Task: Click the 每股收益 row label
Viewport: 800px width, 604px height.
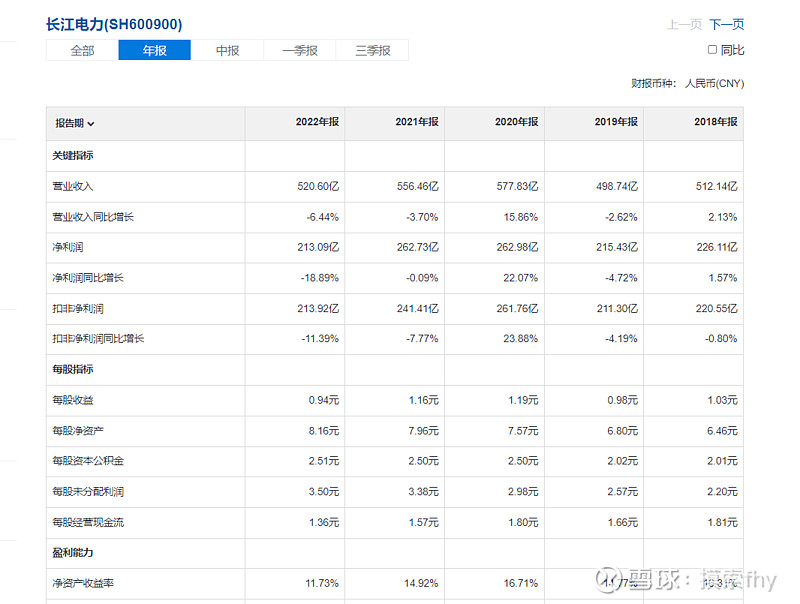Action: tap(73, 401)
